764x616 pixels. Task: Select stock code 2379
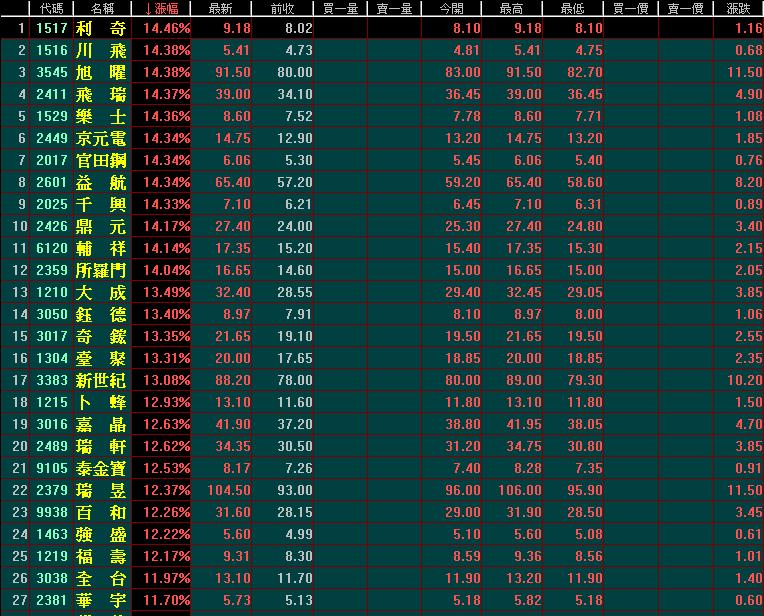point(52,490)
